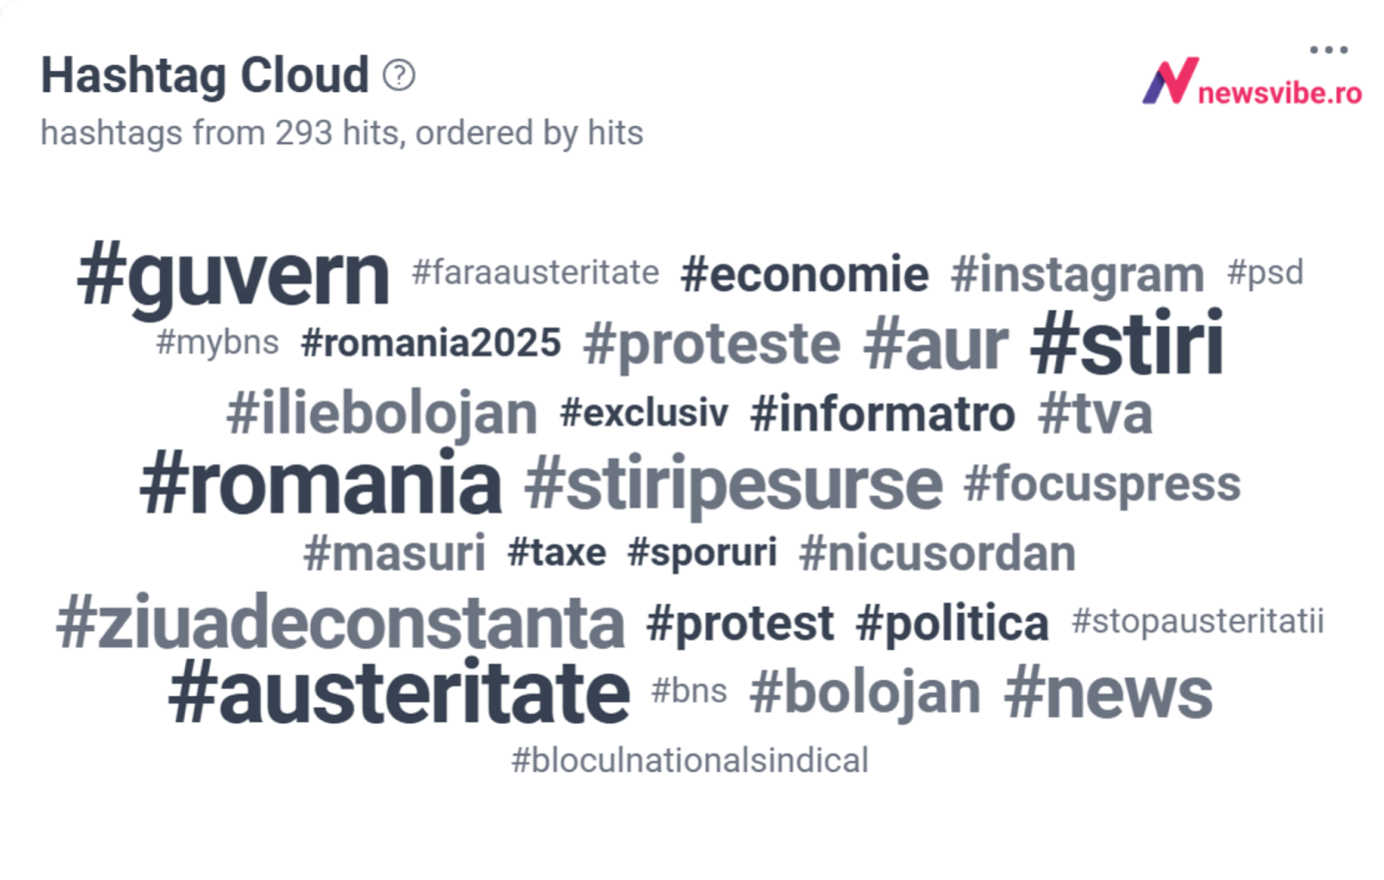Open the three-dot options menu

[x=1328, y=49]
